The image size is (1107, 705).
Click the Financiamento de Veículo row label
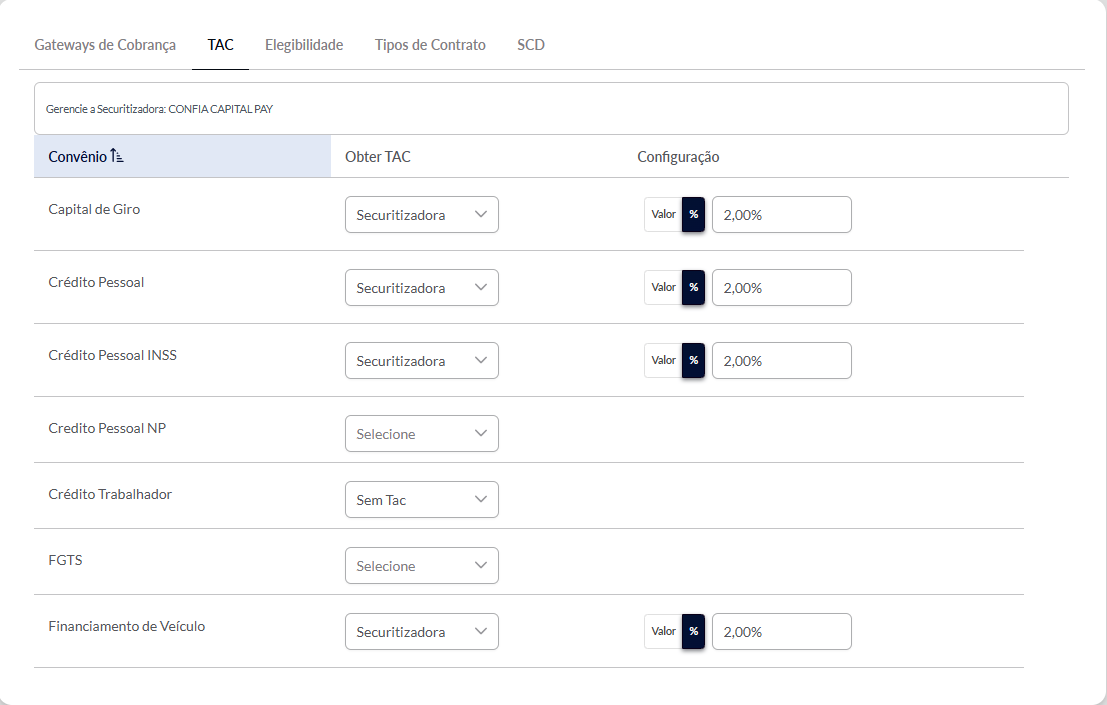pyautogui.click(x=126, y=627)
